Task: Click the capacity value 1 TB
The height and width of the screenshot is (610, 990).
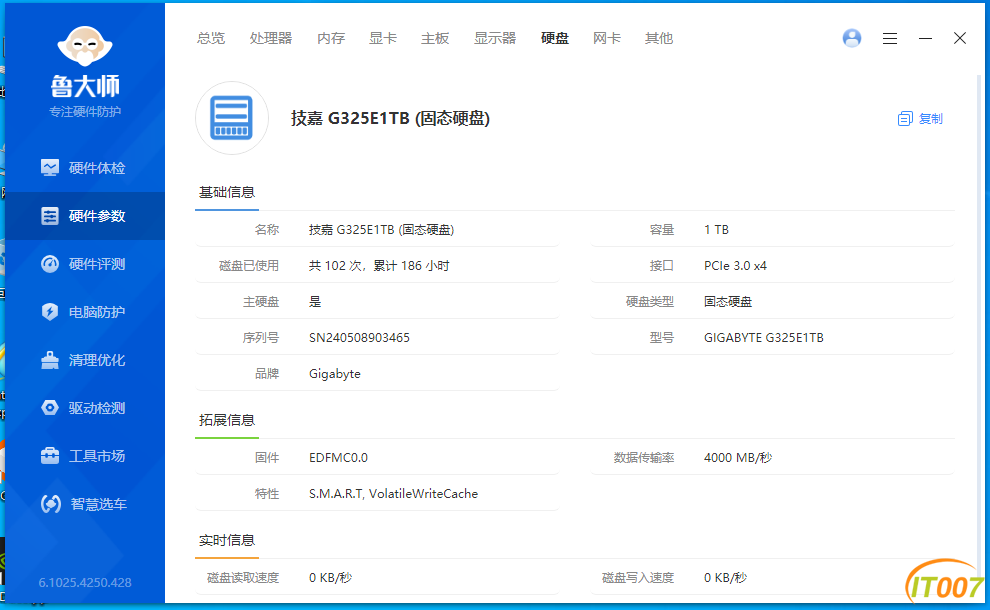Action: click(716, 230)
